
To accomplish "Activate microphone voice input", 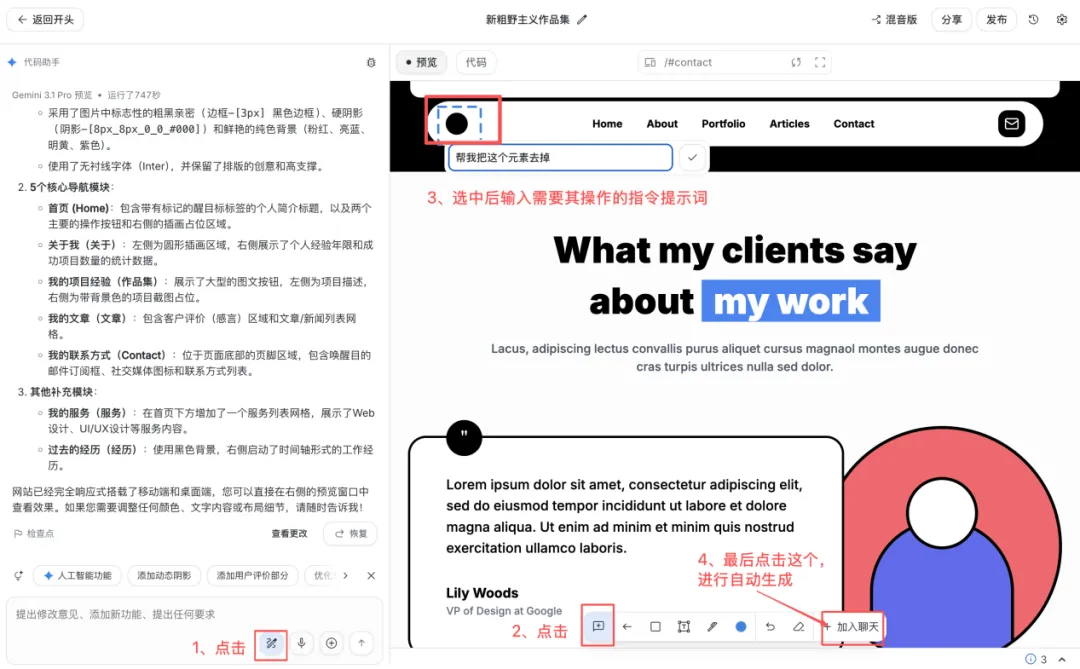I will click(x=301, y=644).
